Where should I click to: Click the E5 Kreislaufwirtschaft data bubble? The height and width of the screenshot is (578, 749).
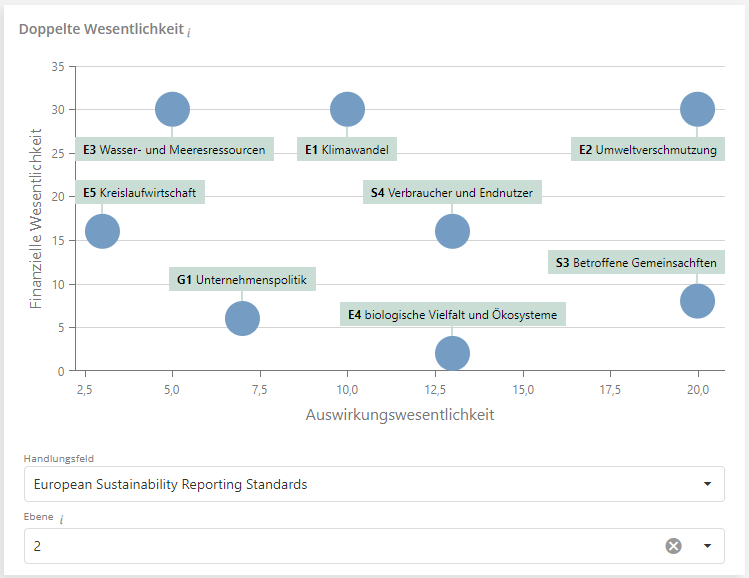click(102, 231)
